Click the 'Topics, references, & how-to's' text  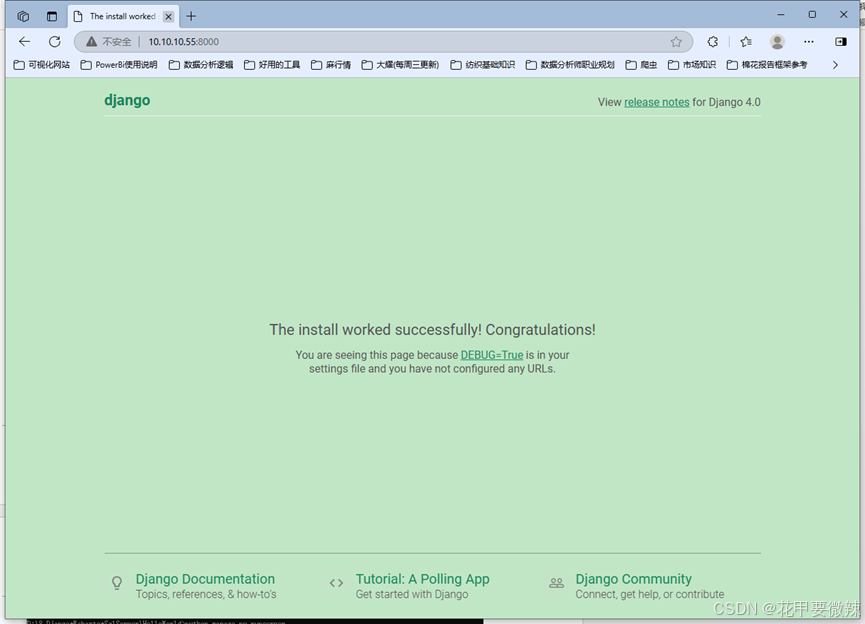[x=206, y=594]
